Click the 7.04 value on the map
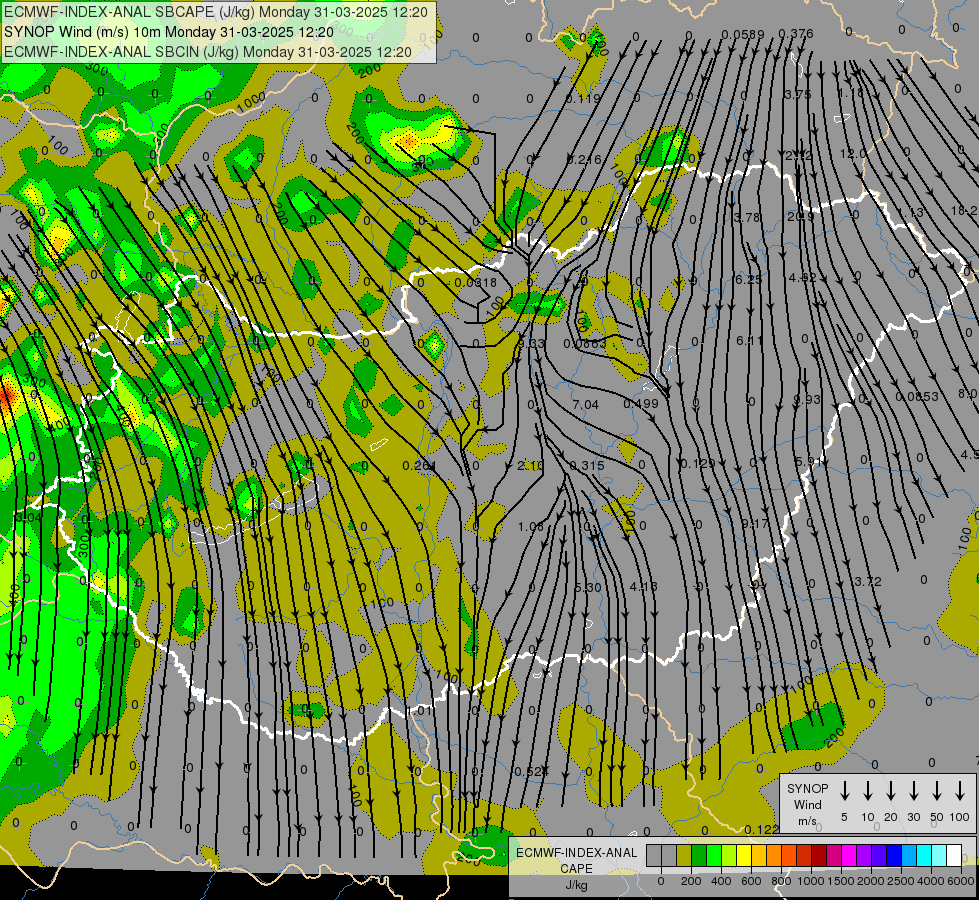 click(586, 405)
